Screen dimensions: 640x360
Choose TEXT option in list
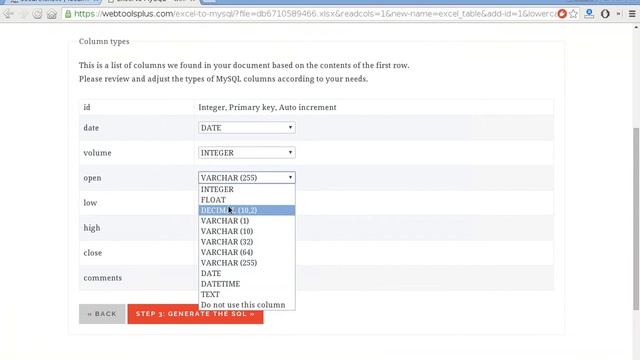[247, 295]
